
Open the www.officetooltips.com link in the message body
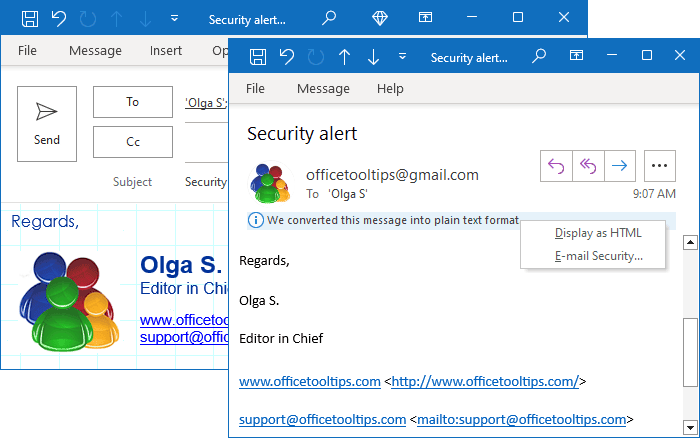[310, 382]
